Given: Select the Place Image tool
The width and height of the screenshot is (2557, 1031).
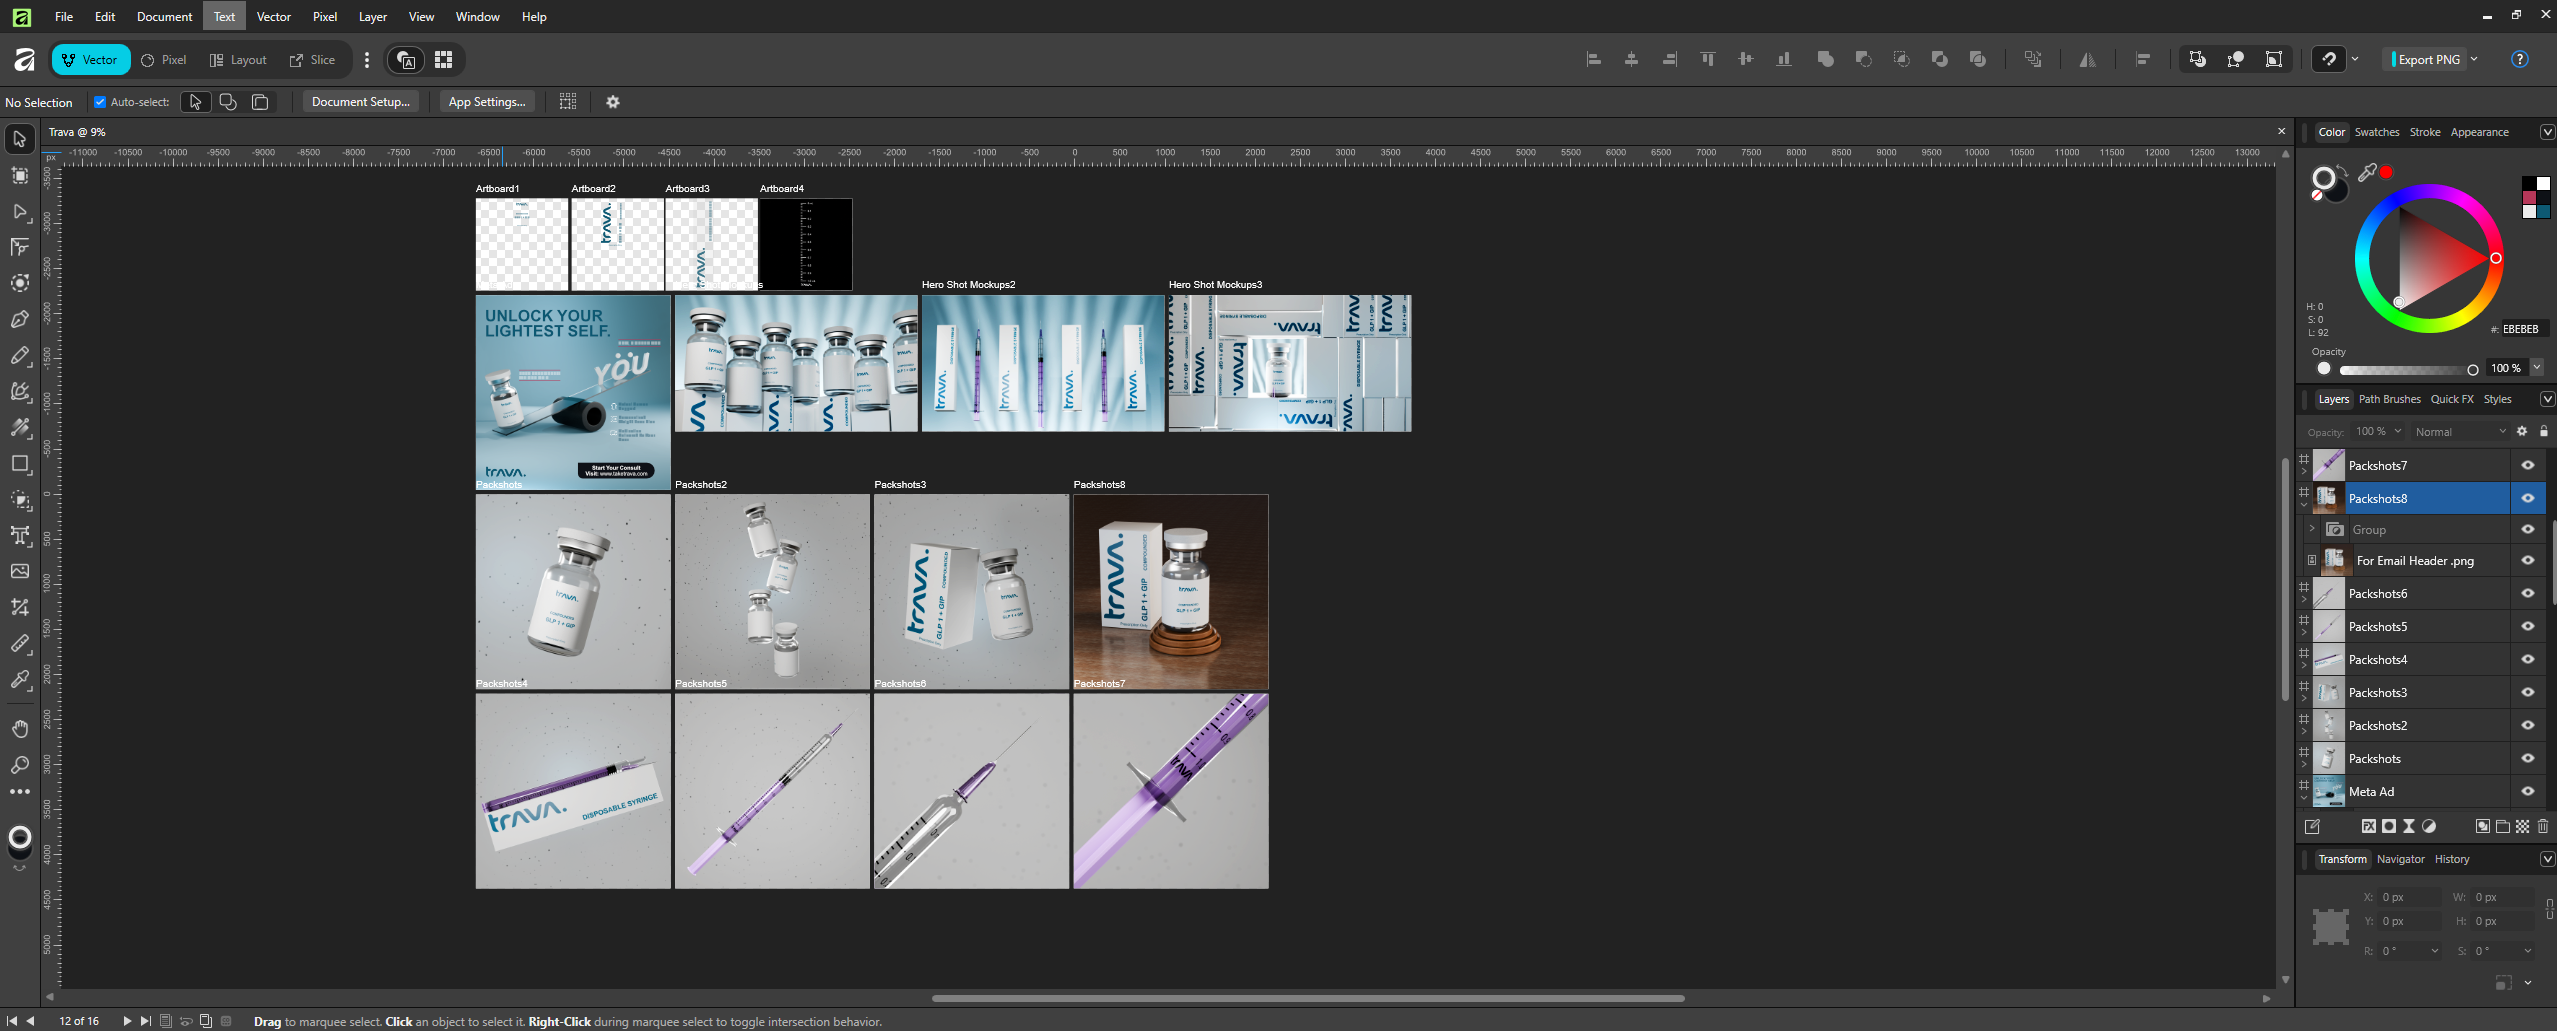Looking at the screenshot, I should point(20,571).
